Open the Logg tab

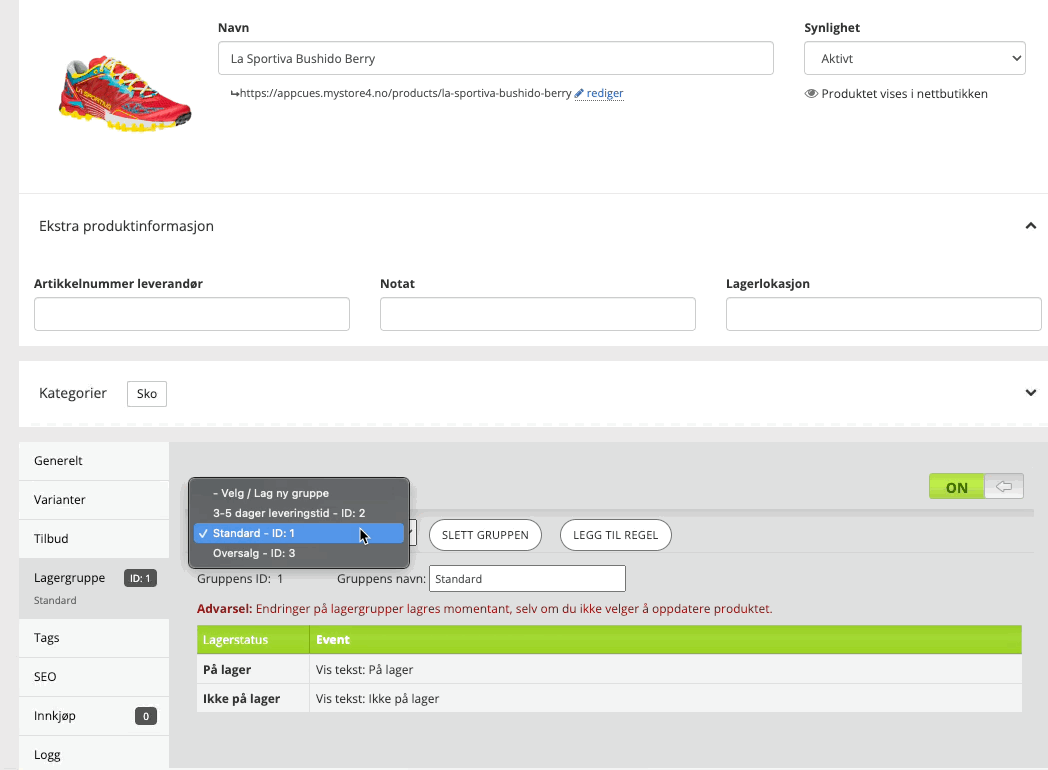point(94,755)
